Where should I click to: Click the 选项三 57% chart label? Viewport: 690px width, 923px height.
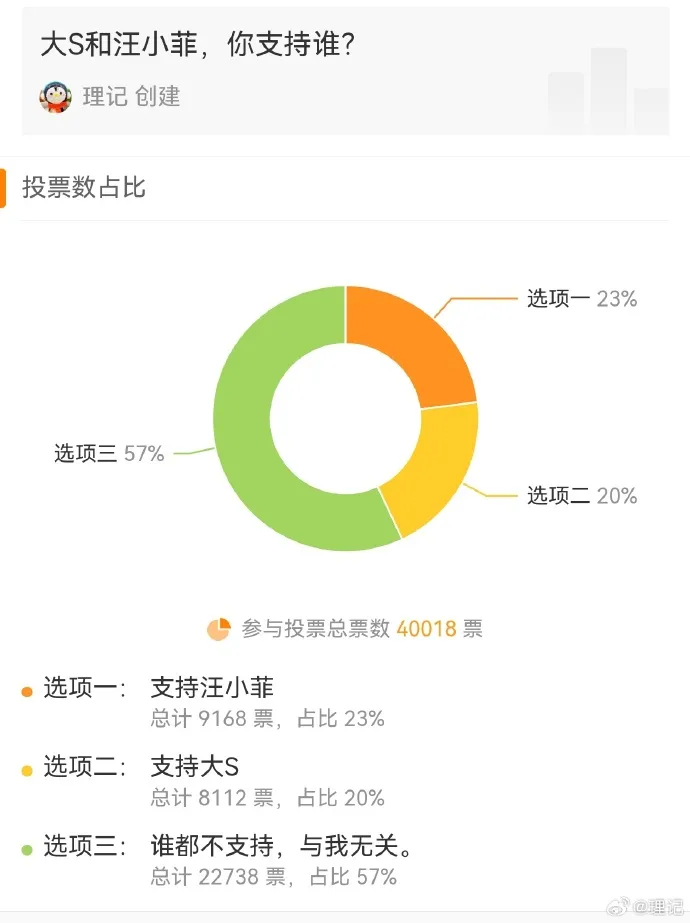point(109,453)
